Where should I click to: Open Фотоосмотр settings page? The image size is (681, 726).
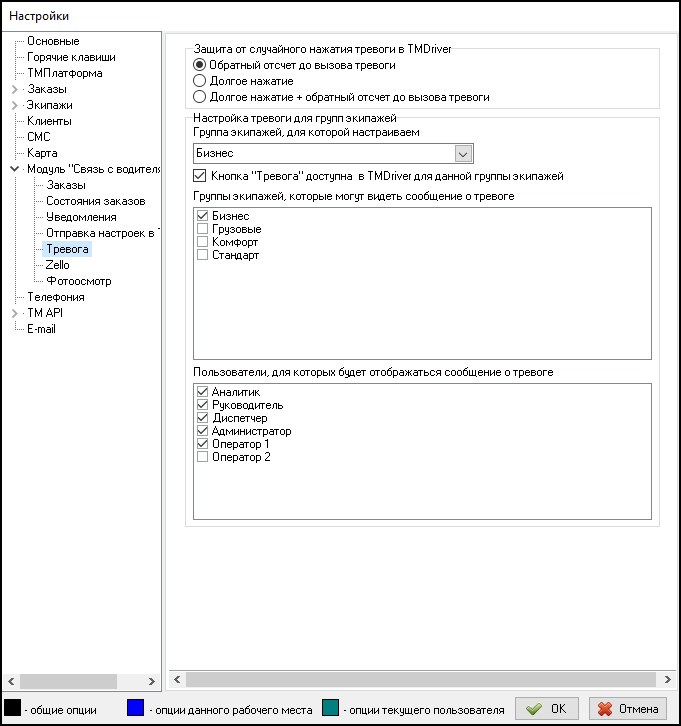point(79,281)
